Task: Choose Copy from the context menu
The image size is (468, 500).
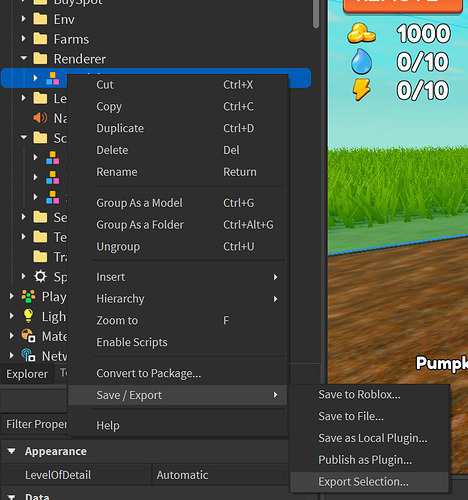Action: (x=178, y=107)
